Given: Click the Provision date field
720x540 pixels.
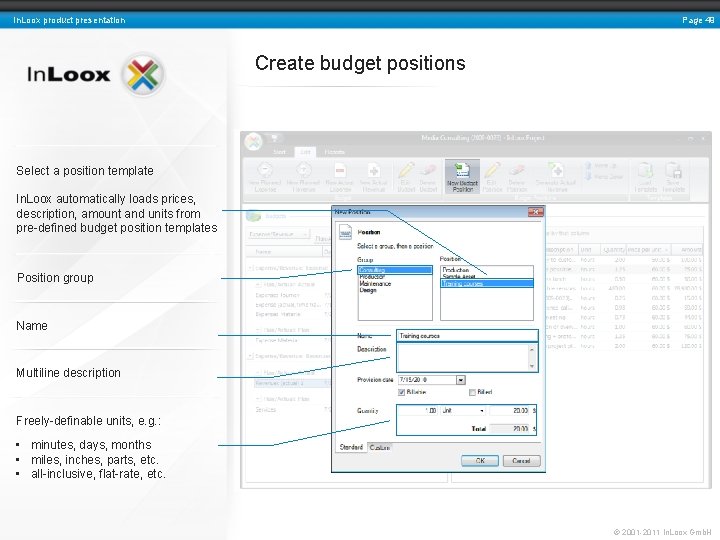Looking at the screenshot, I should point(427,380).
